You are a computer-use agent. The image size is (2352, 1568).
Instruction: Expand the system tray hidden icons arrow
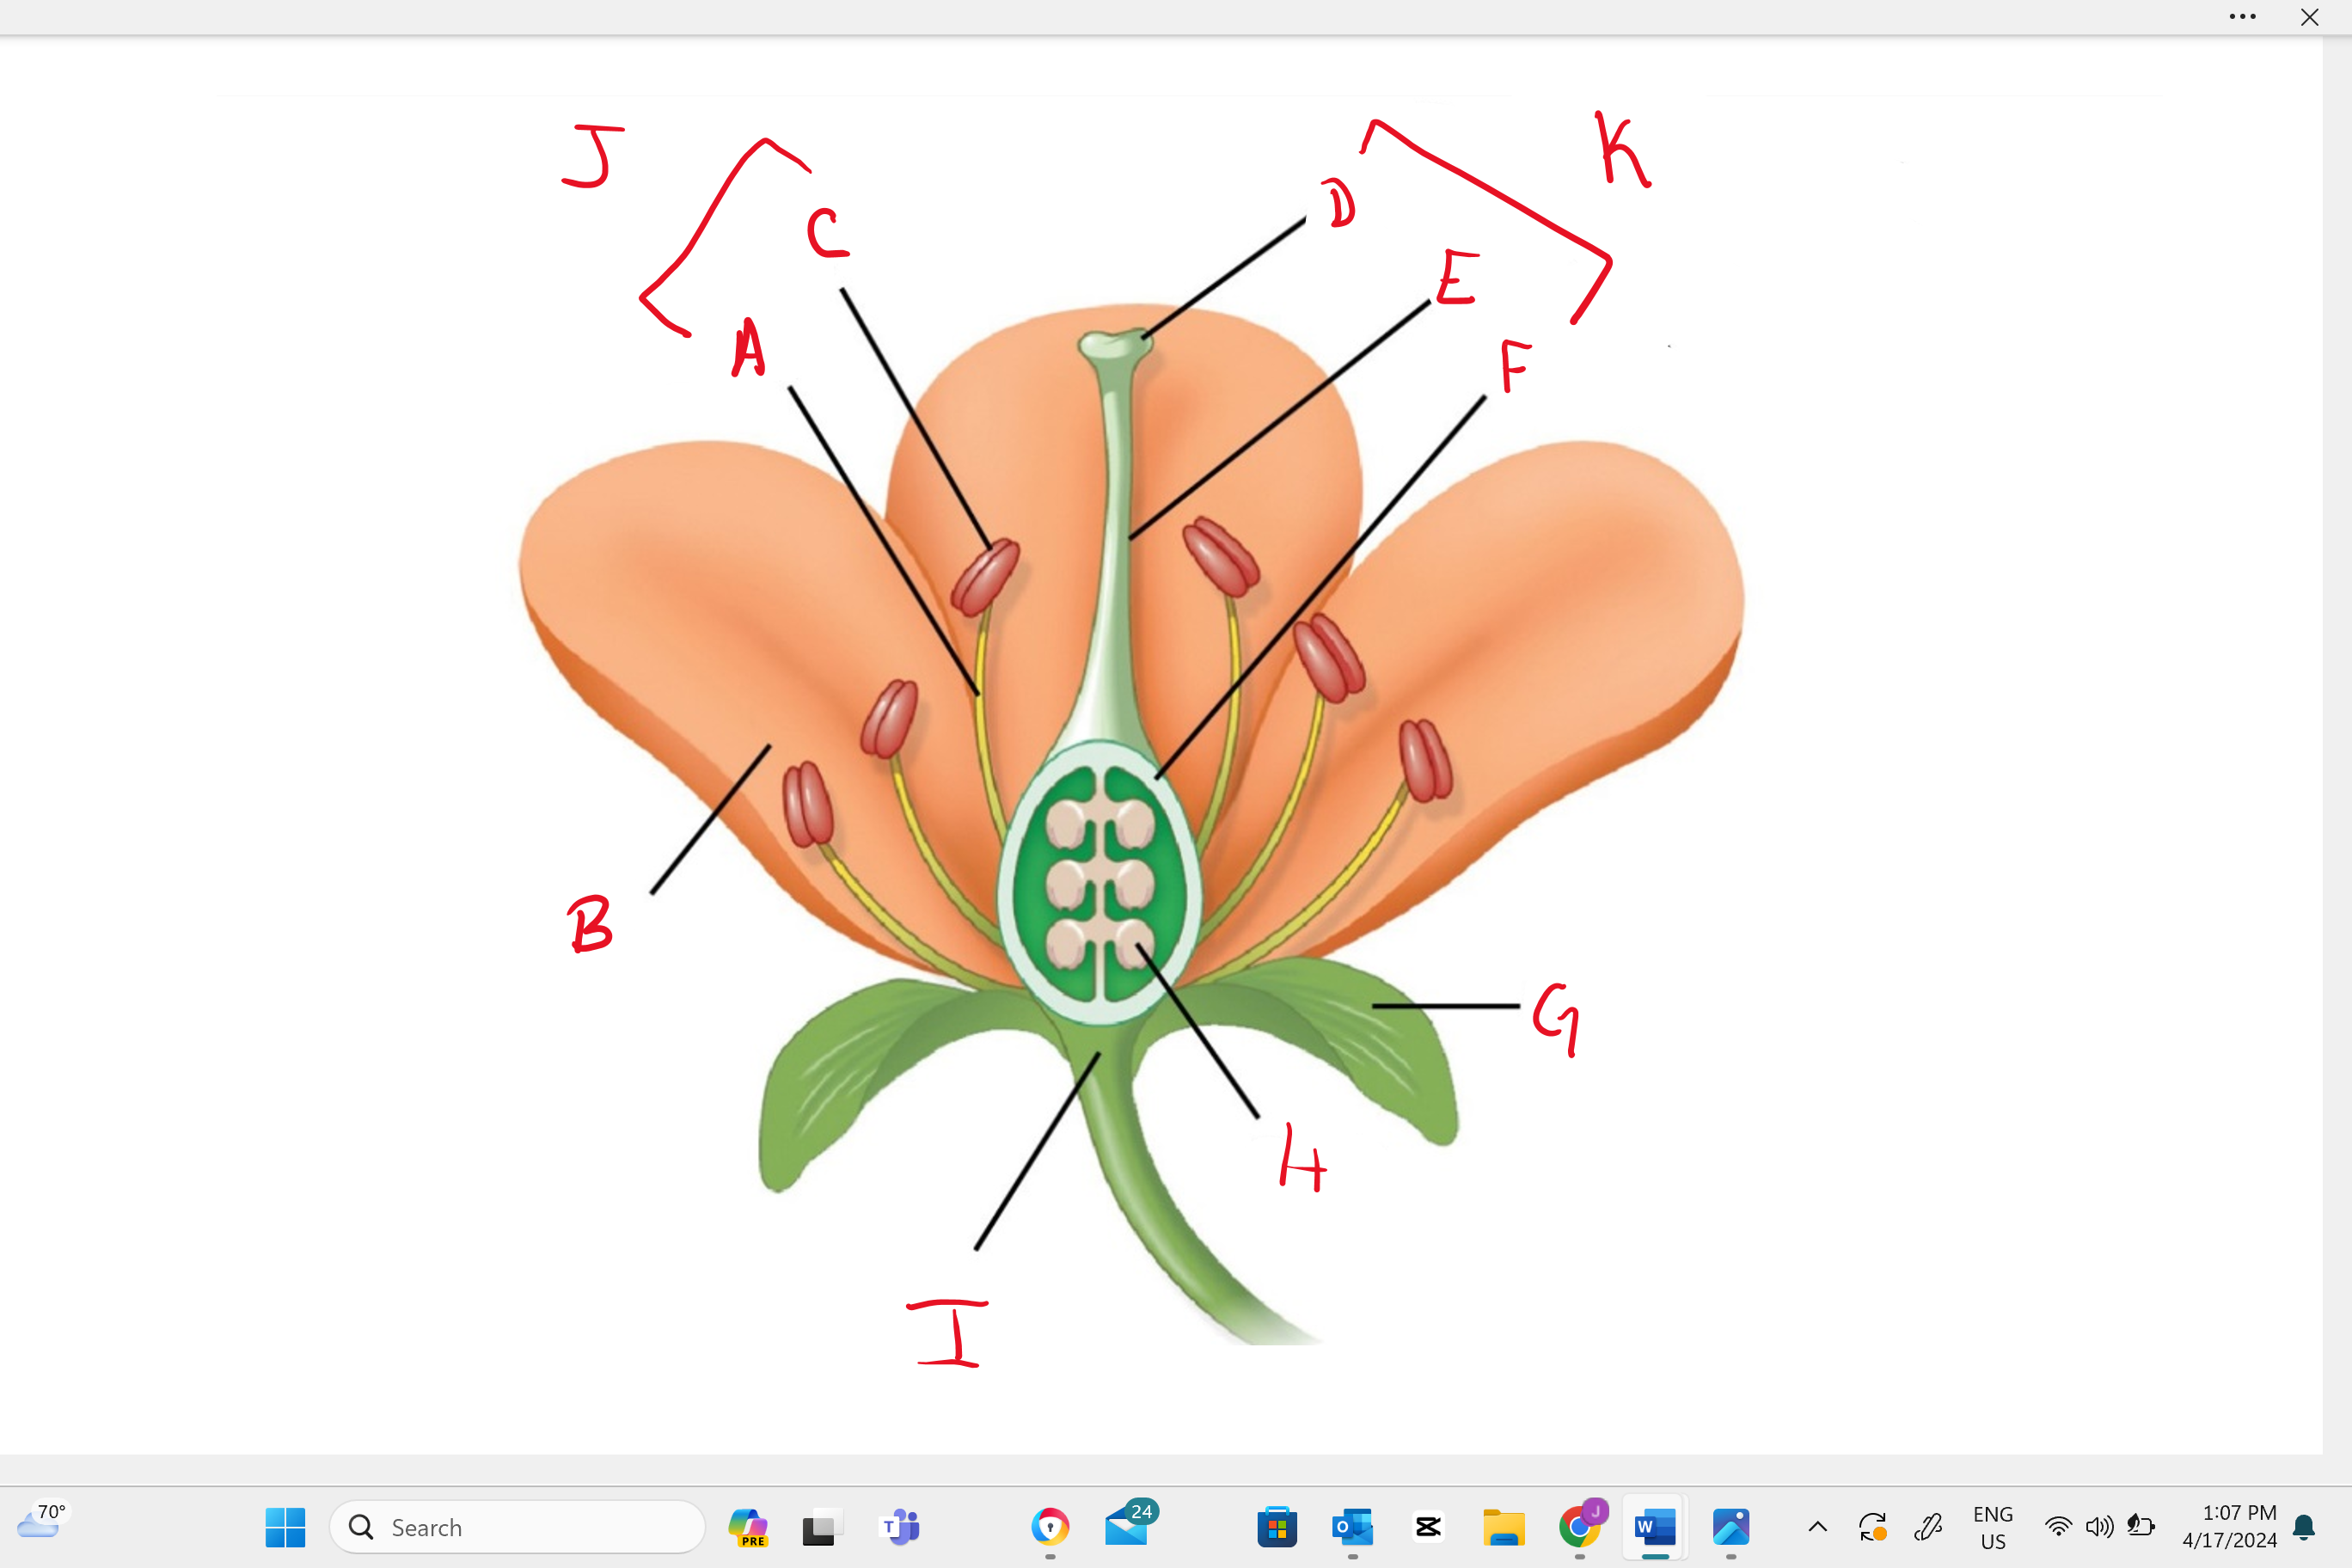[1818, 1526]
